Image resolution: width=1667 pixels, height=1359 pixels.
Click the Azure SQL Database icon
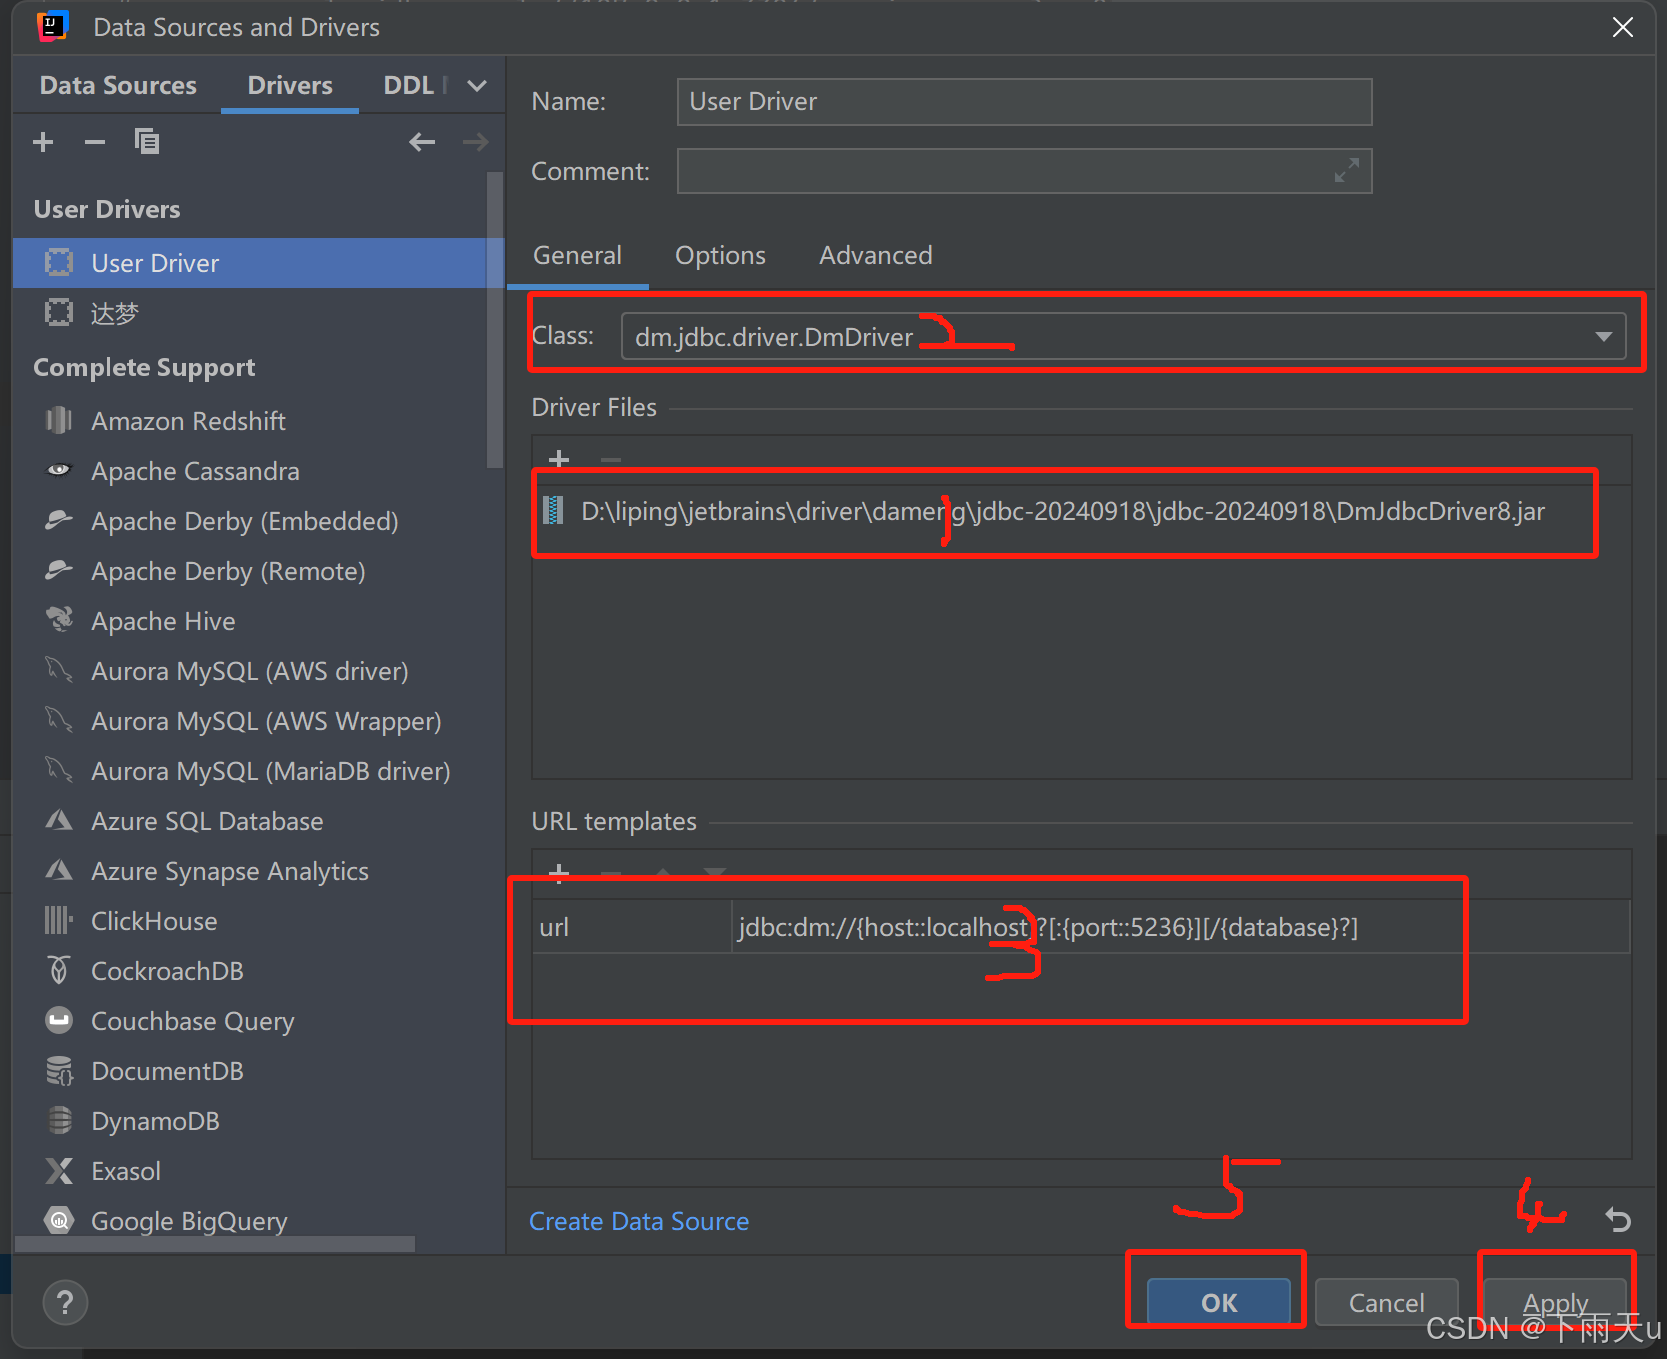59,820
